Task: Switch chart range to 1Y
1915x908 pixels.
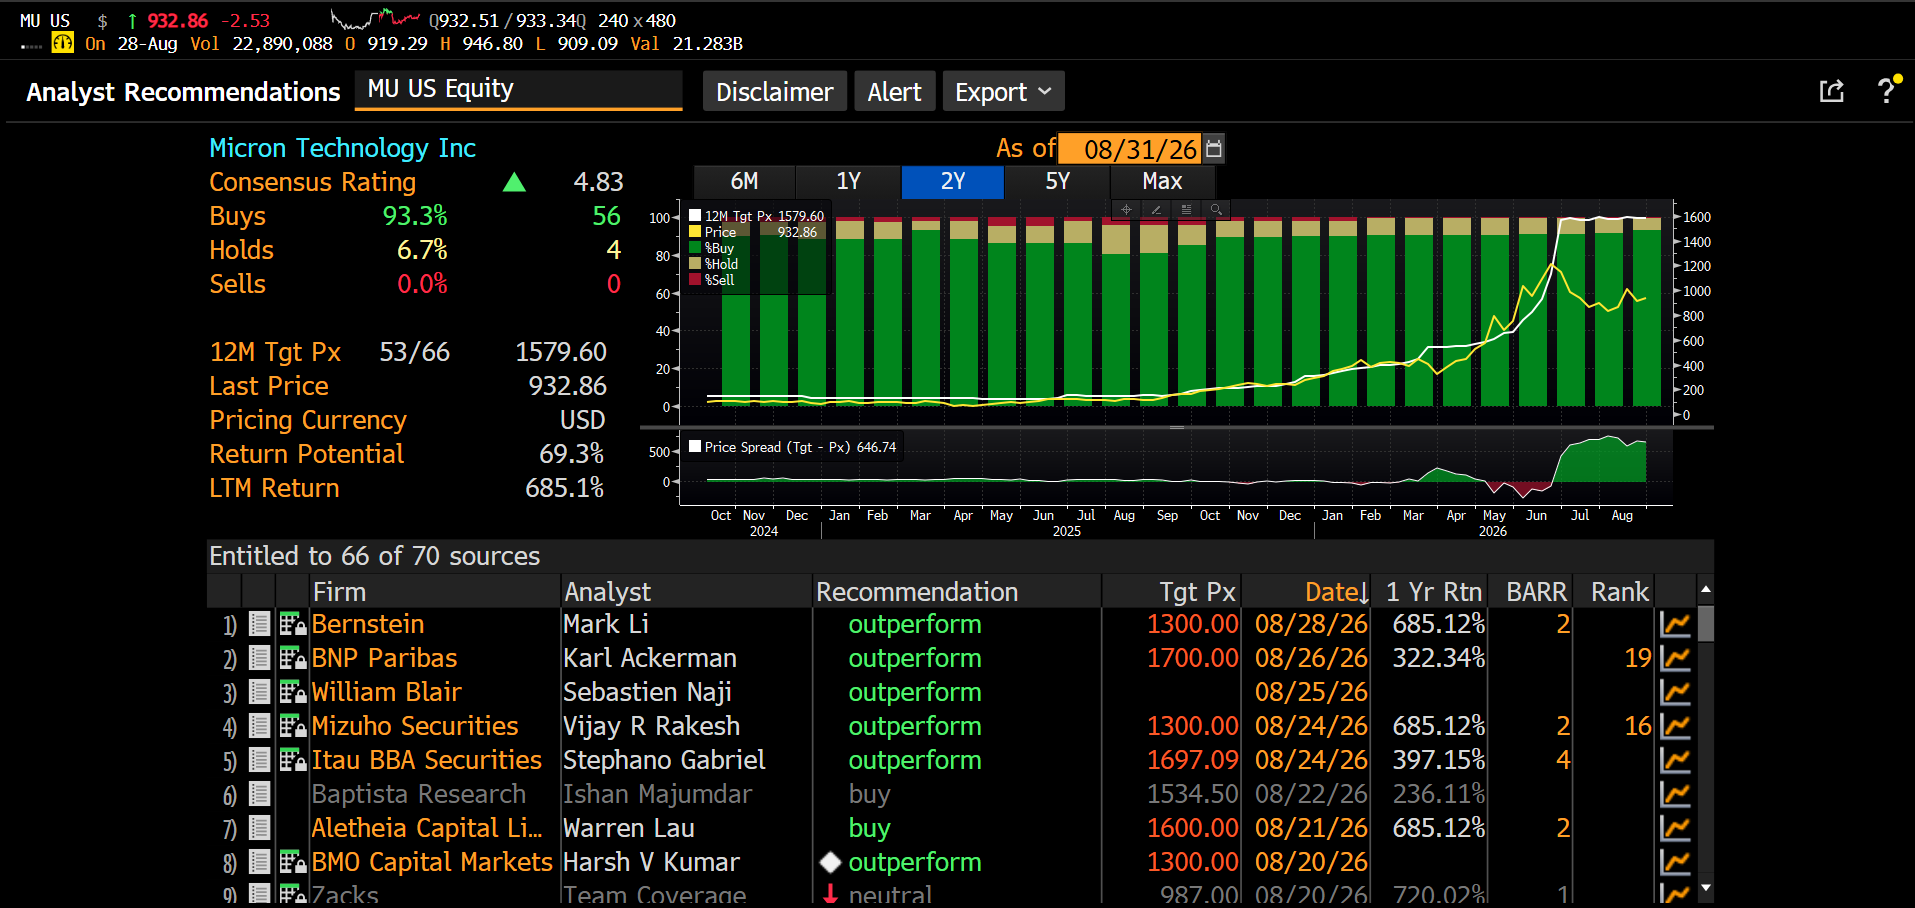Action: tap(848, 182)
